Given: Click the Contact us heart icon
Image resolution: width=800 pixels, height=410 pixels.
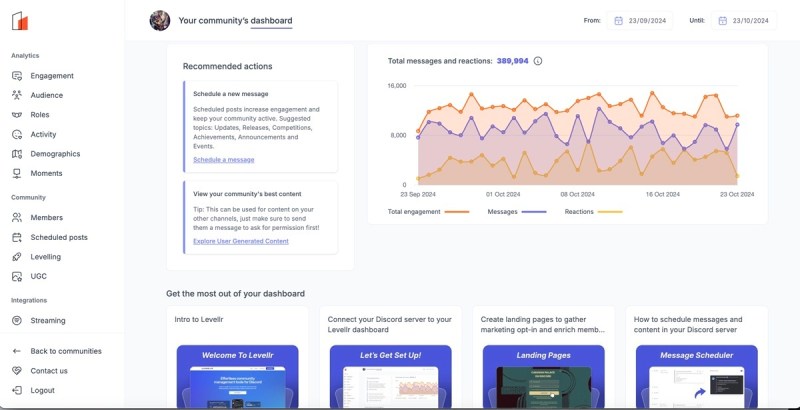Looking at the screenshot, I should (17, 371).
